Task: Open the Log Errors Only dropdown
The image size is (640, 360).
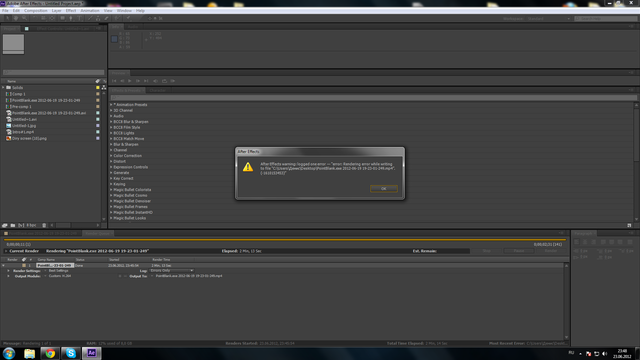Action: [172, 270]
